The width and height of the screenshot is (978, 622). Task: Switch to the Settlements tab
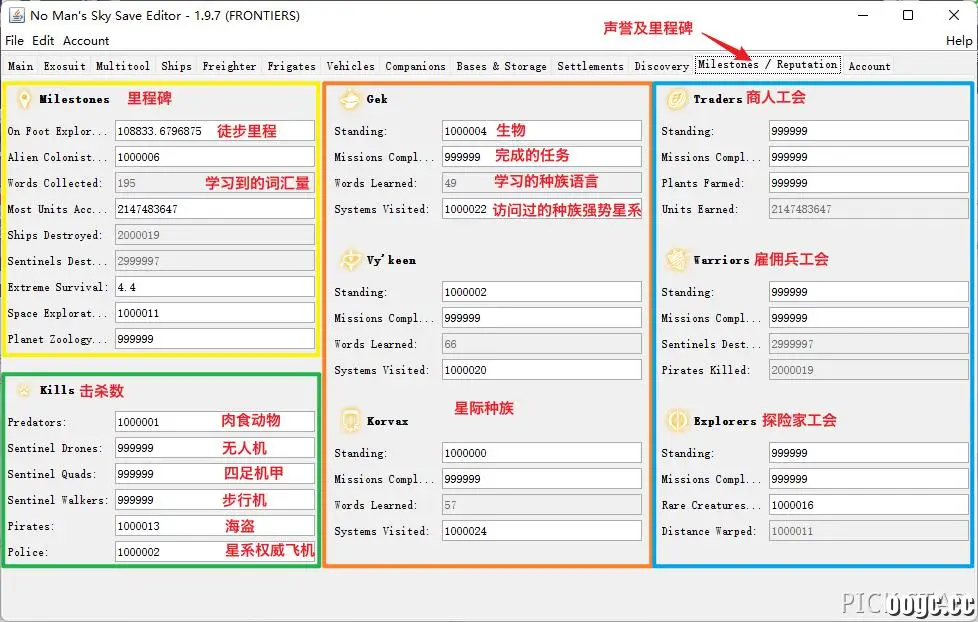(x=590, y=66)
